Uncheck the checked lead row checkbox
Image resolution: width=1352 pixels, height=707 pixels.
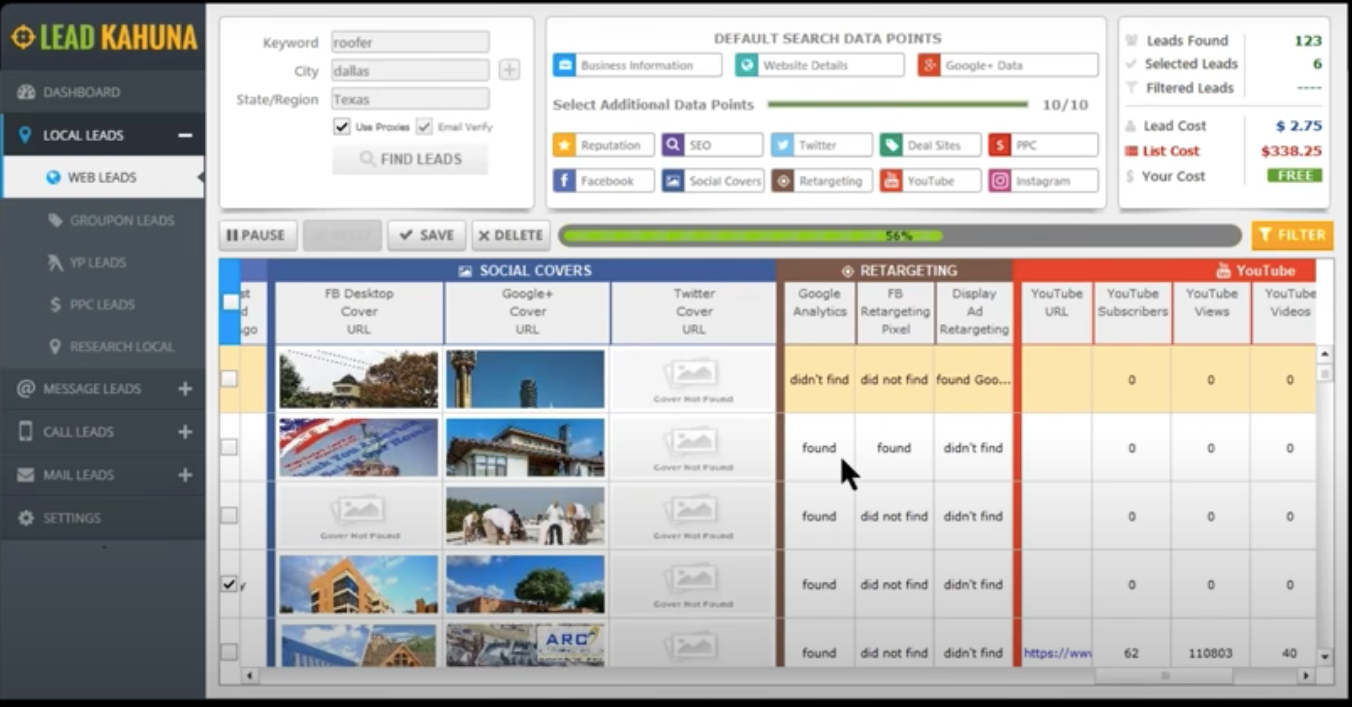coord(229,584)
